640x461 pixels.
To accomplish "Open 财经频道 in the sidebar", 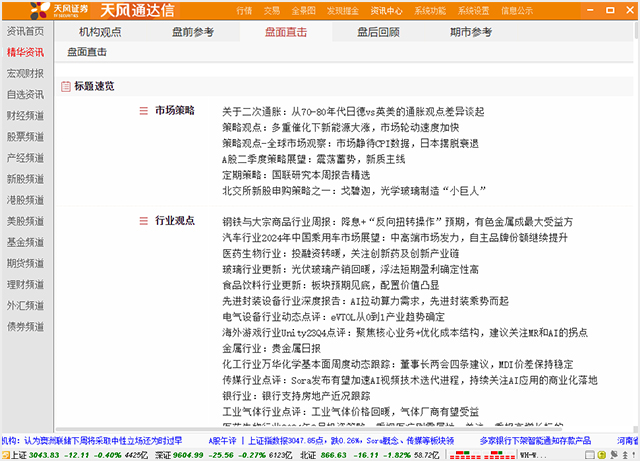I will coord(25,116).
